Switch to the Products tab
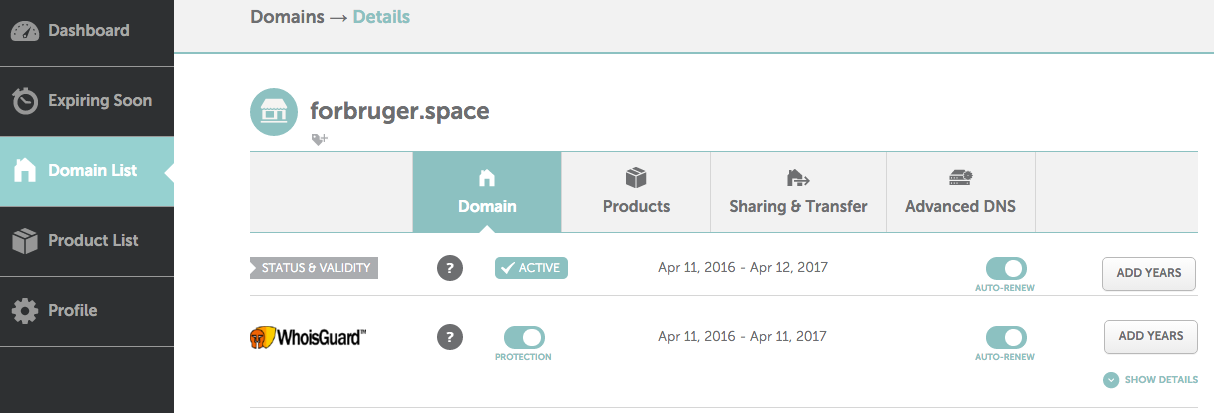The image size is (1214, 413). click(636, 192)
